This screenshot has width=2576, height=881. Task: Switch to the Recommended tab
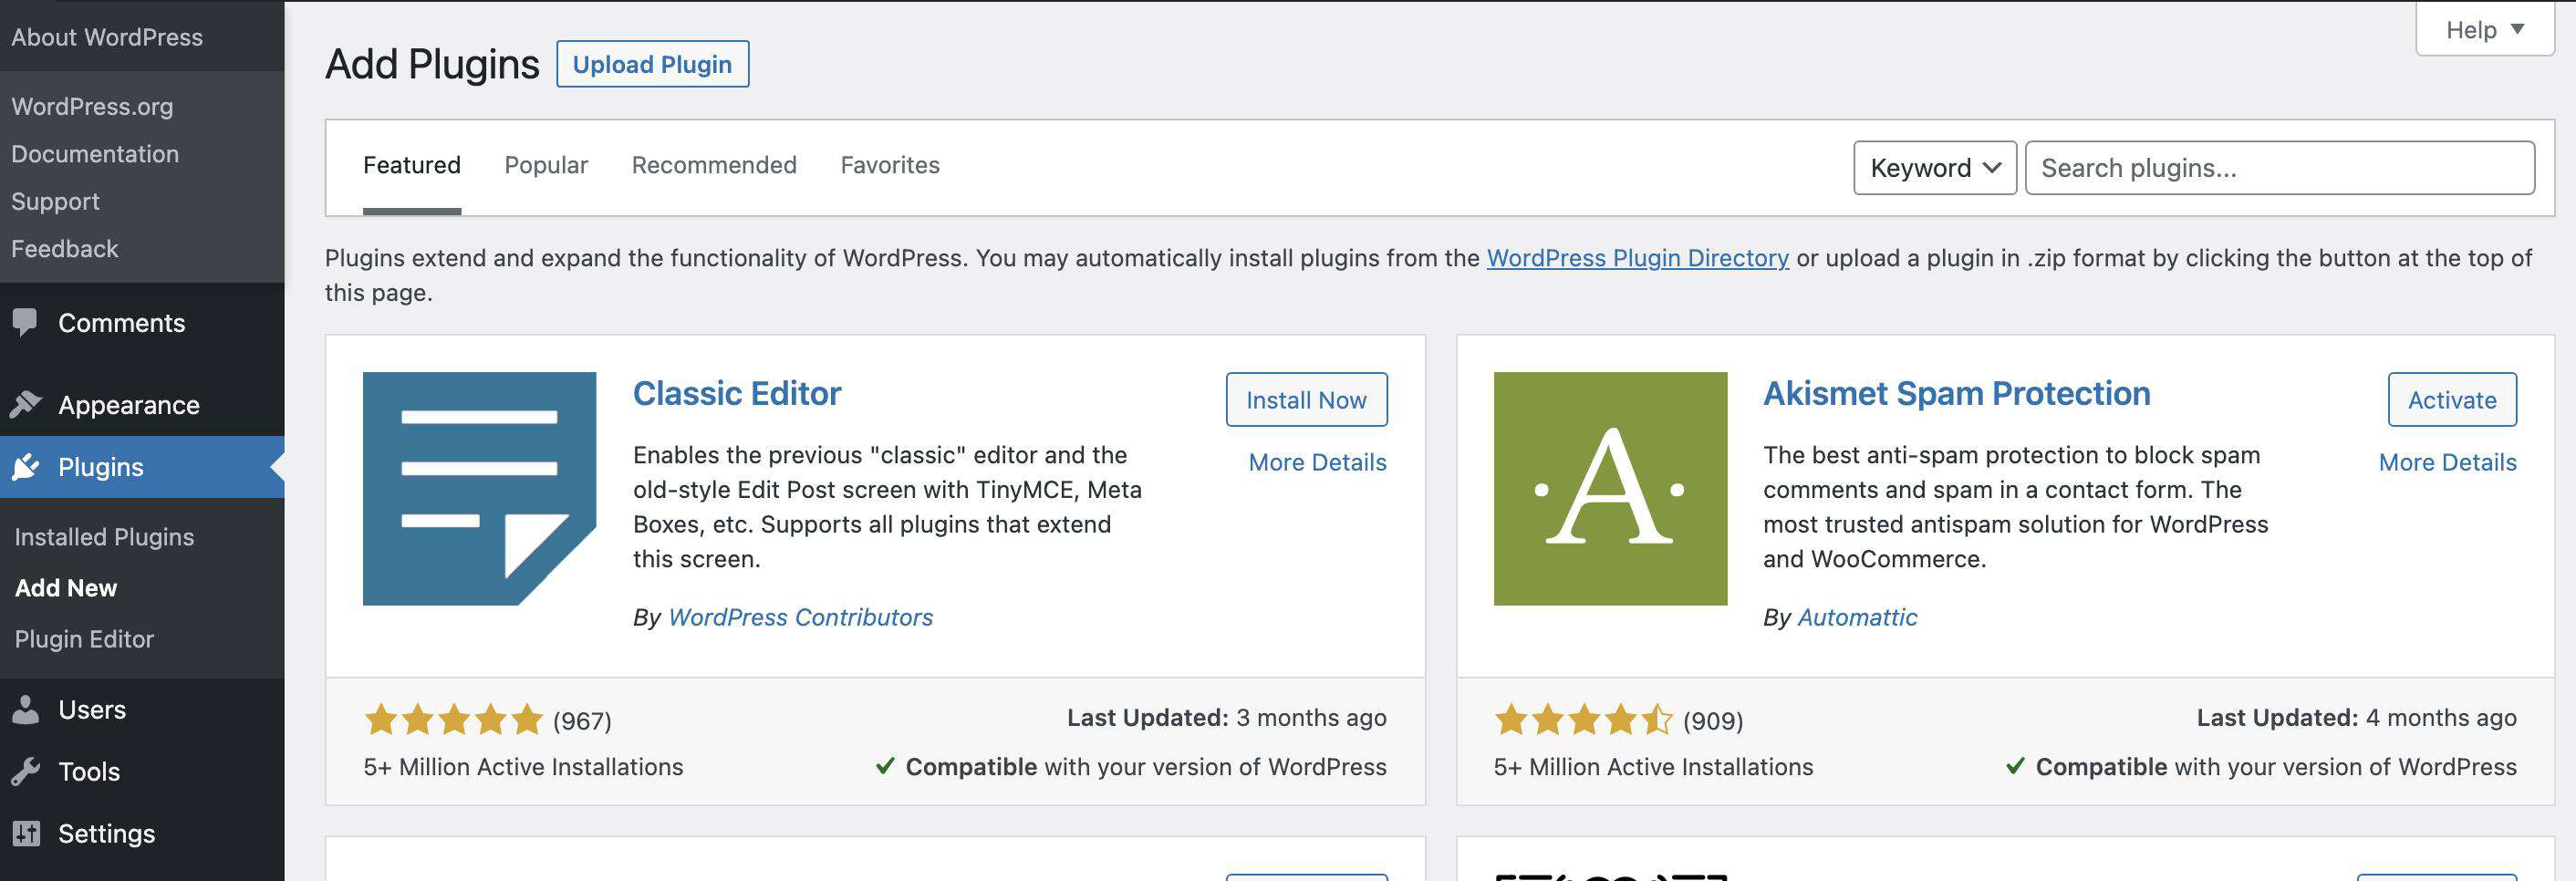714,165
